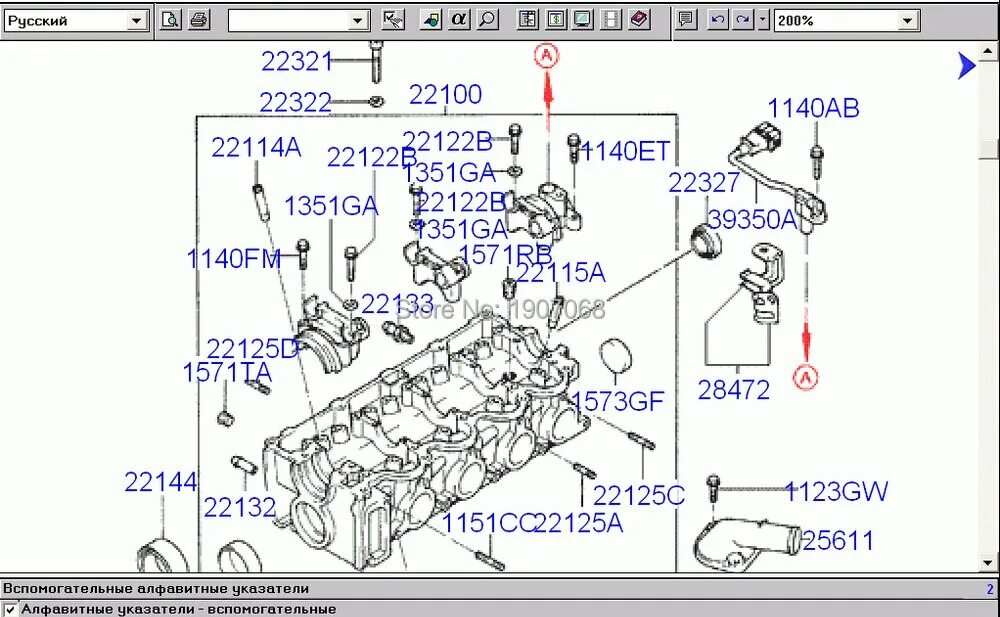Click the Redo arrow icon

coord(740,18)
